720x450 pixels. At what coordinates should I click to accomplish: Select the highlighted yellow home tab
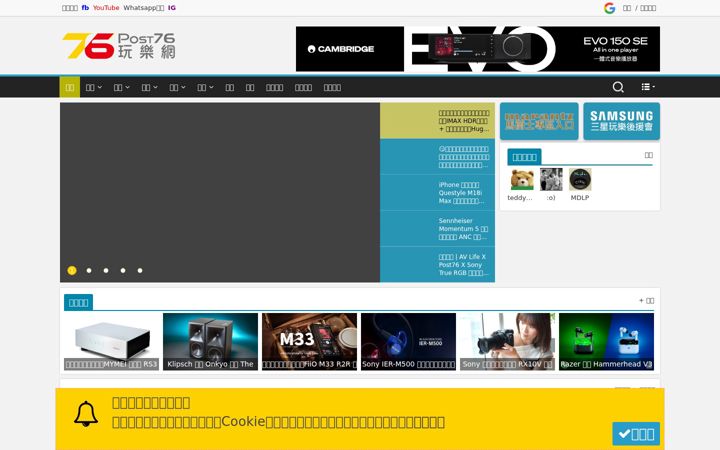tap(70, 87)
